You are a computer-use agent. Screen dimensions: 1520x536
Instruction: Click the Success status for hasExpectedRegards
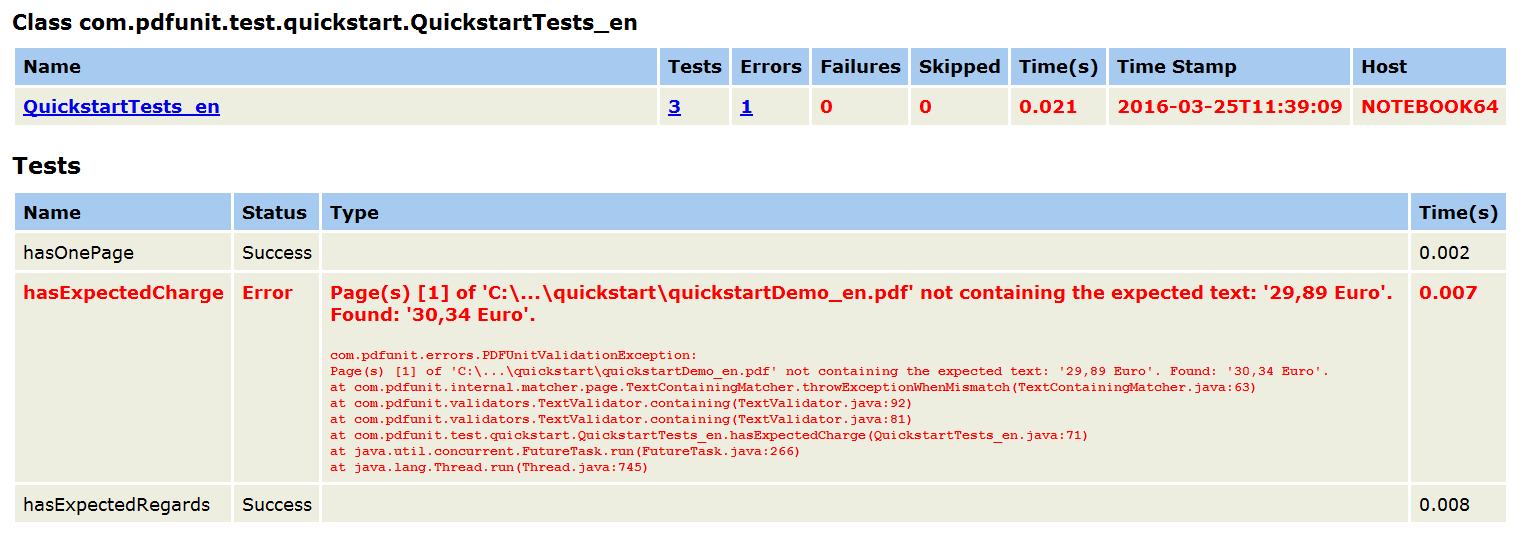[x=277, y=505]
